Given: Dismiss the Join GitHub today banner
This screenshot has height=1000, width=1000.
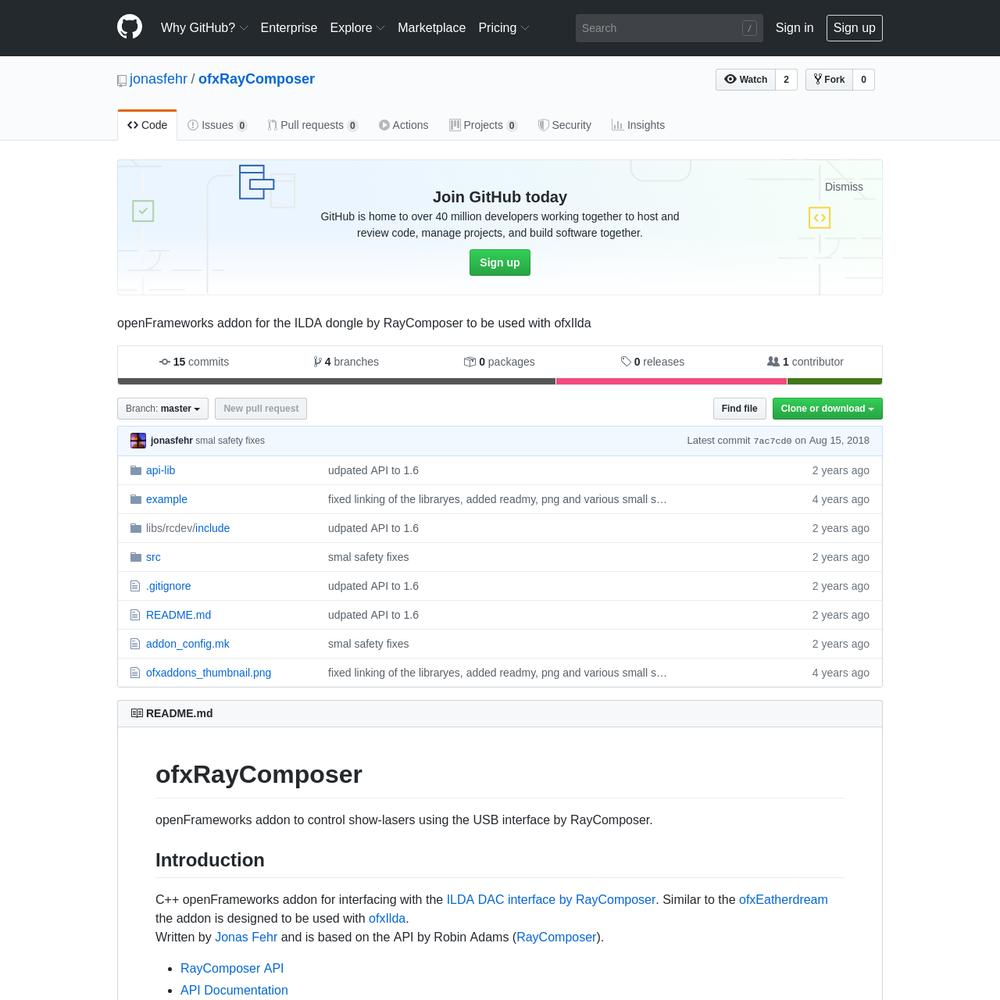Looking at the screenshot, I should coord(844,187).
